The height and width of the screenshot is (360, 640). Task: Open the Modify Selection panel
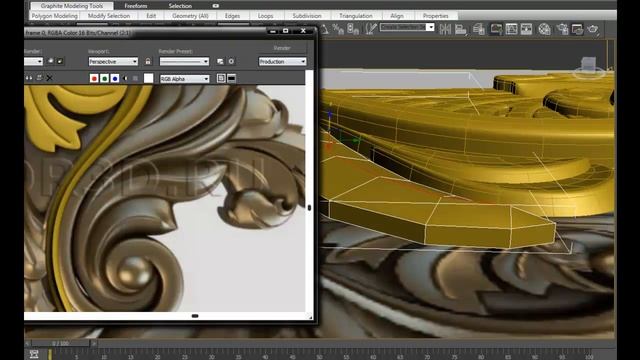point(109,16)
